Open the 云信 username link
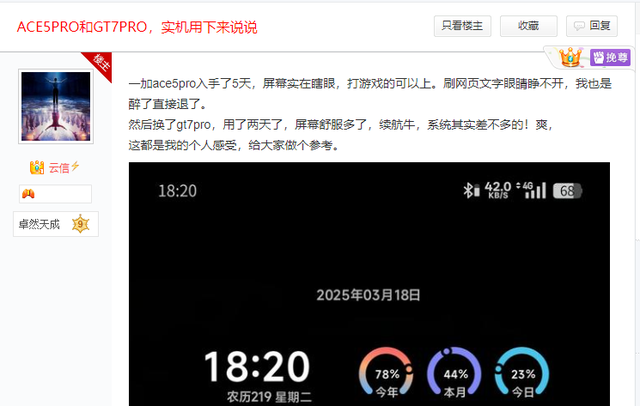Image resolution: width=640 pixels, height=406 pixels. (59, 168)
